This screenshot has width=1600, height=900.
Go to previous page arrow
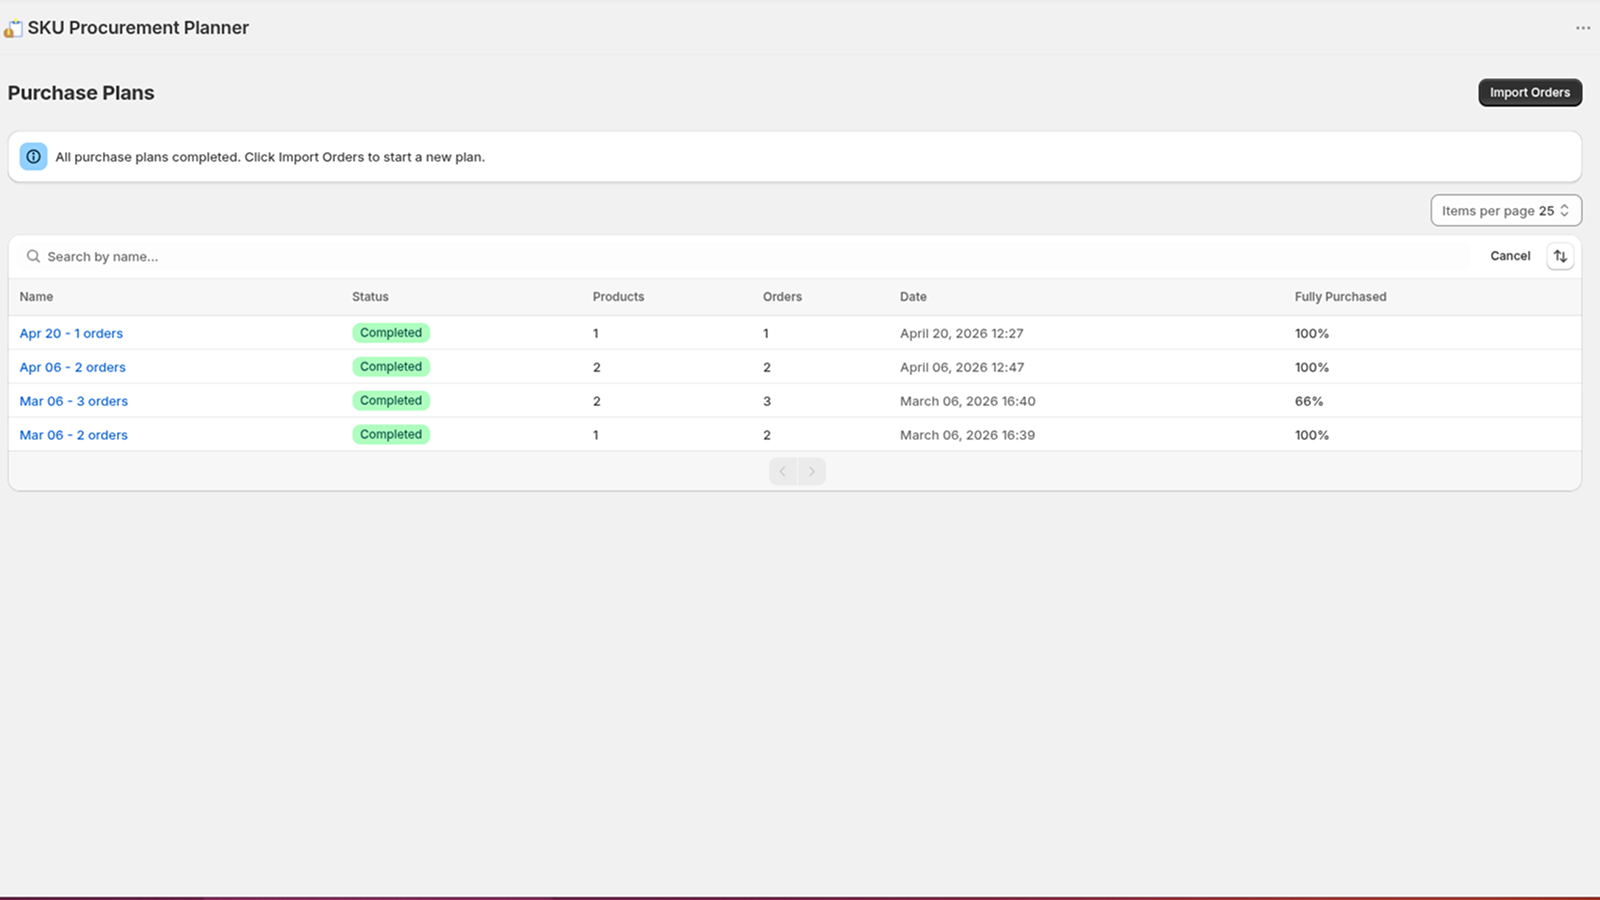783,471
